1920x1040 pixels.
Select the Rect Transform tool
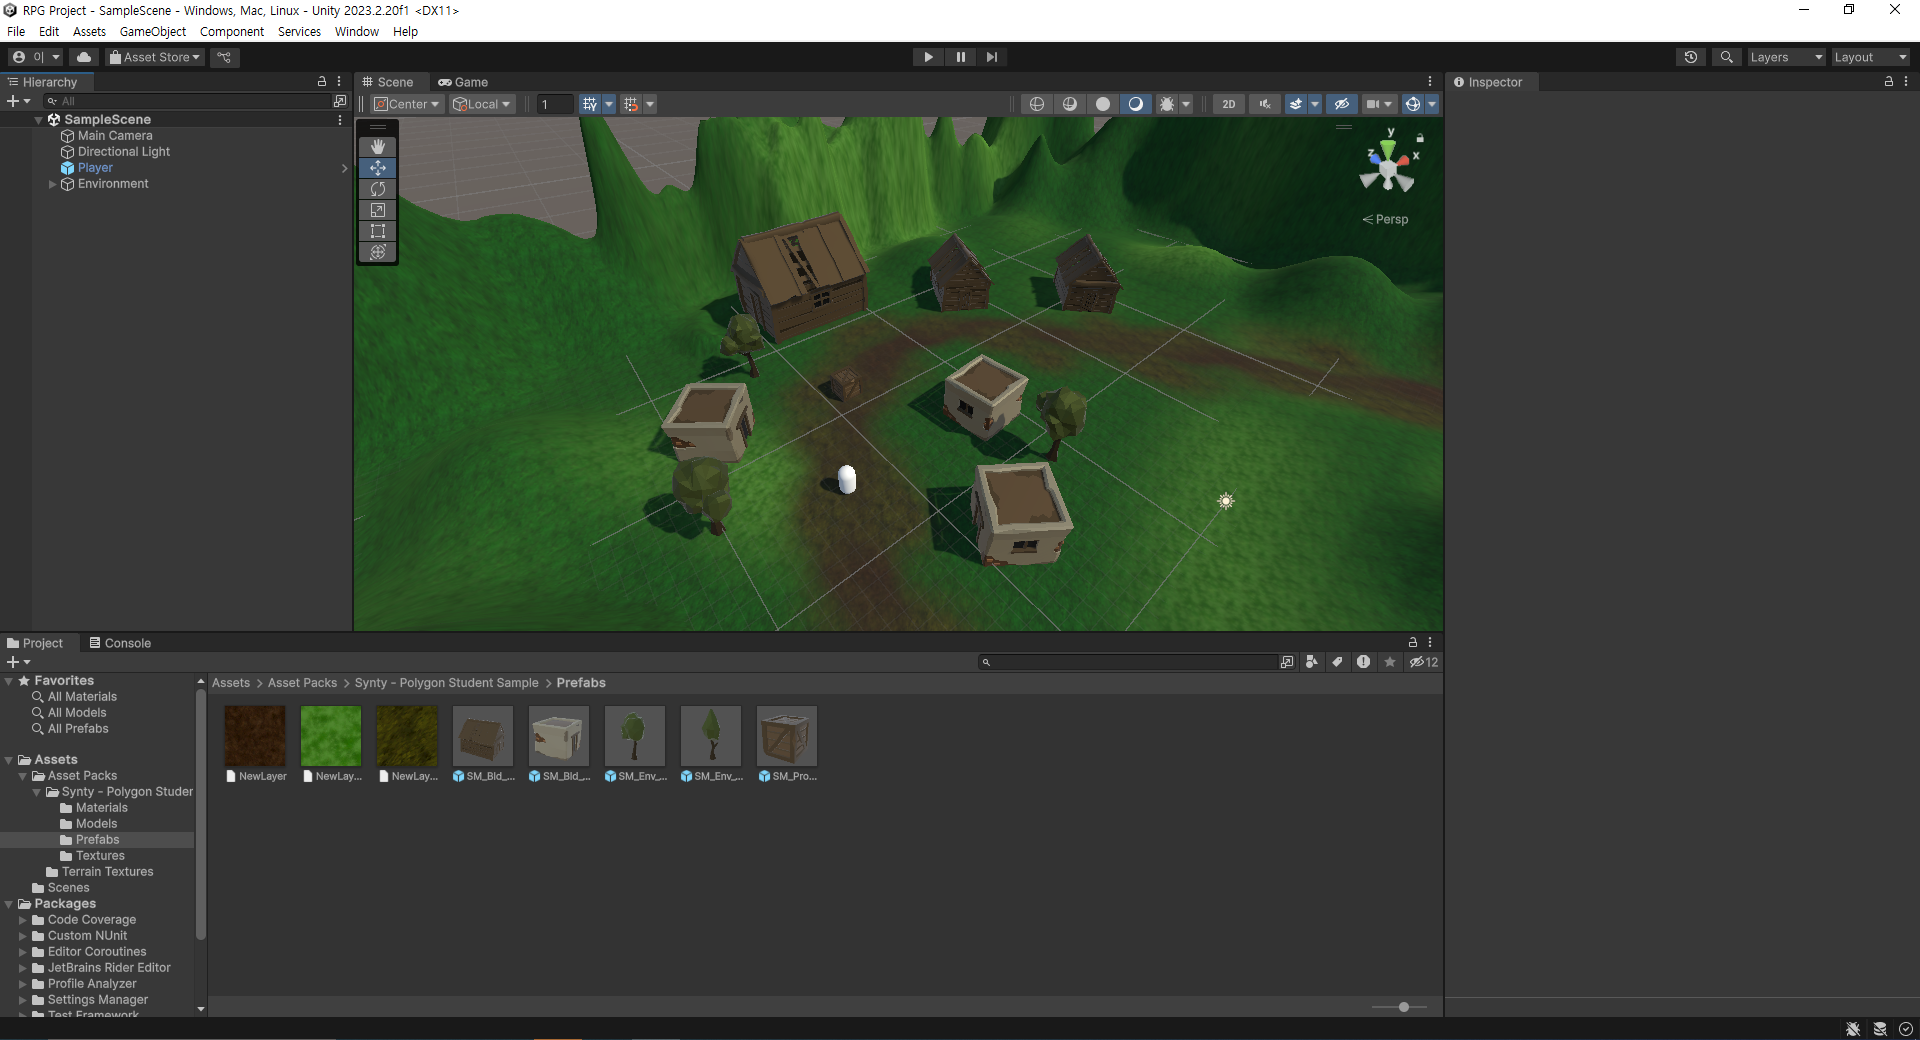click(377, 231)
